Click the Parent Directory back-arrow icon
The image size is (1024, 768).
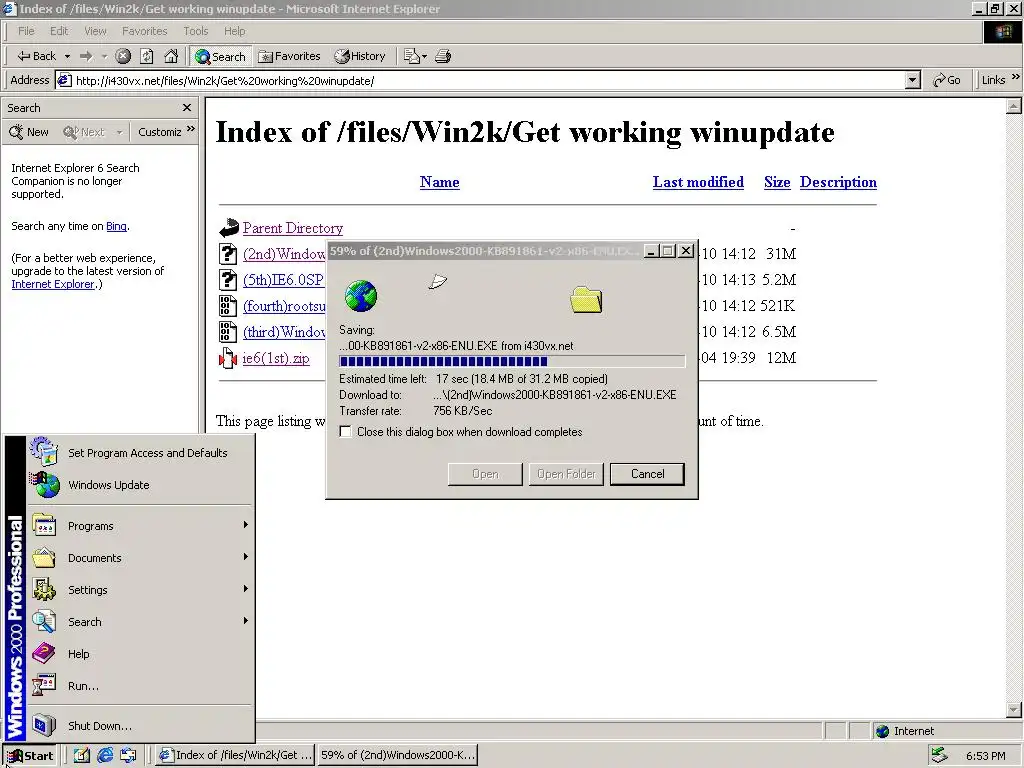pos(229,228)
